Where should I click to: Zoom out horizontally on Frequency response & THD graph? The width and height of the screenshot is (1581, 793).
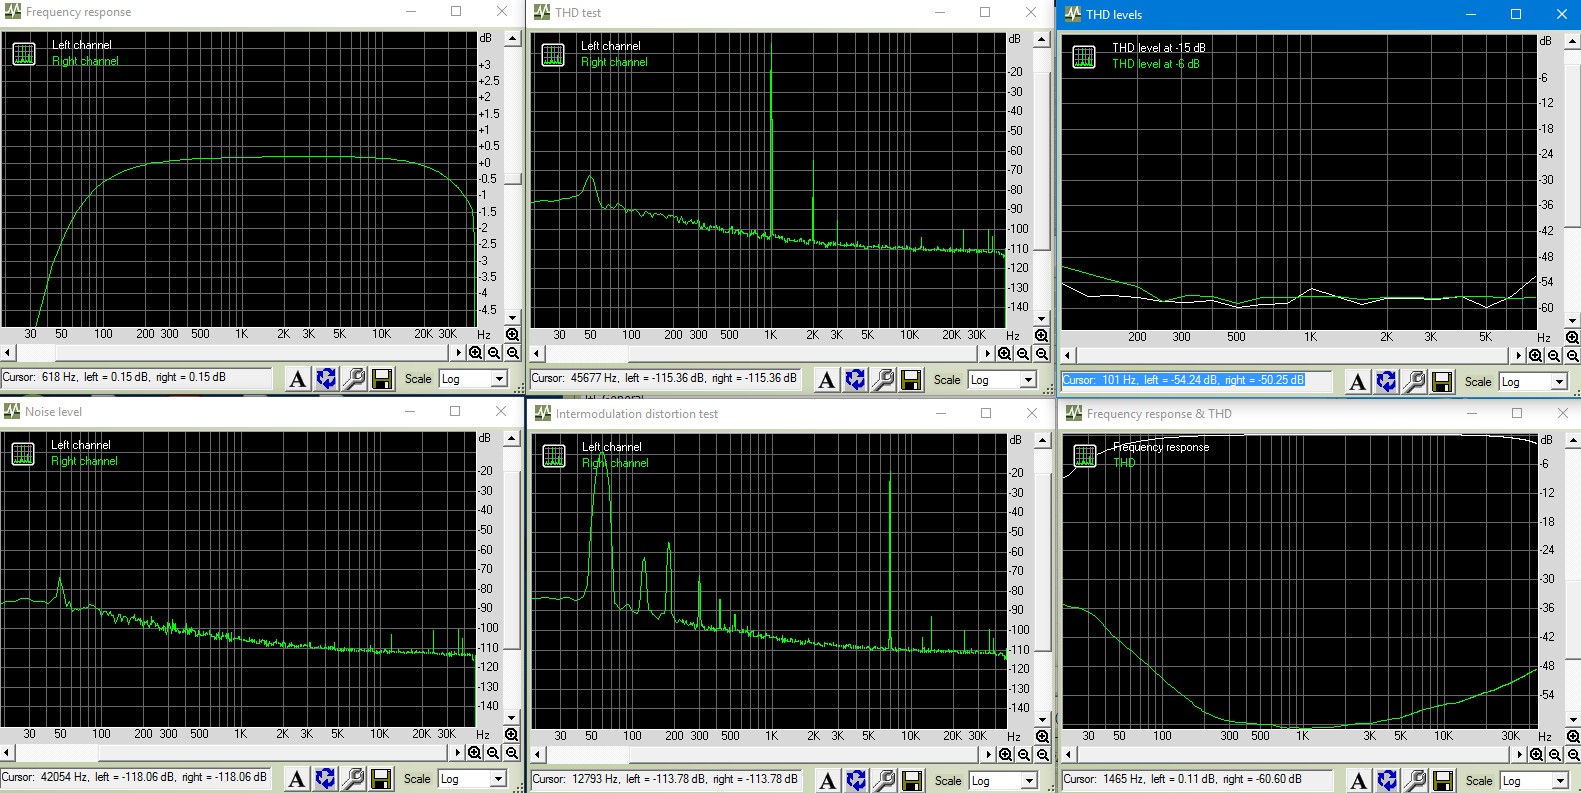pos(1555,755)
